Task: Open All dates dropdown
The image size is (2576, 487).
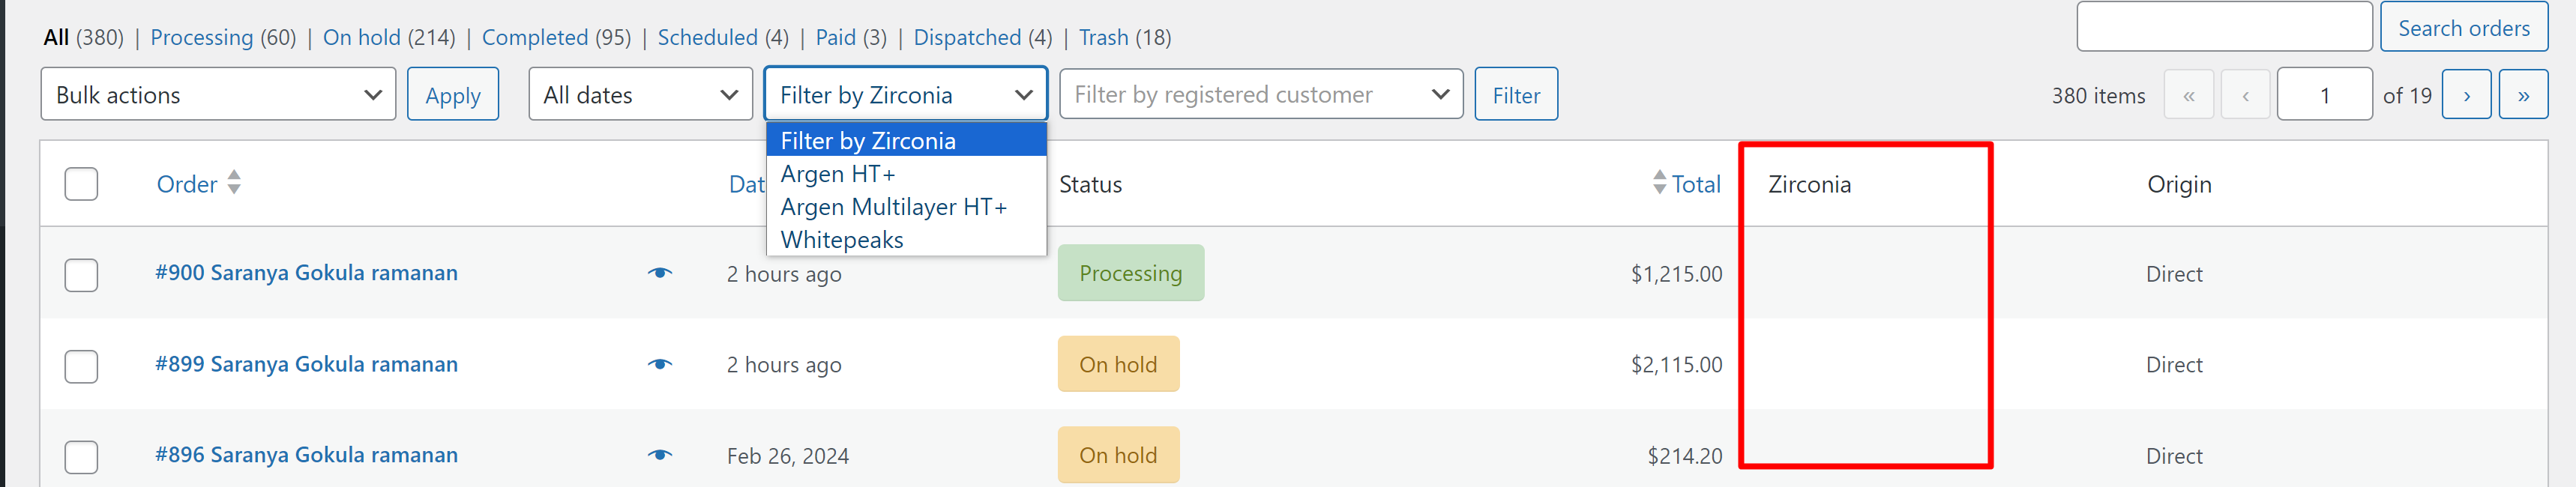Action: 640,95
